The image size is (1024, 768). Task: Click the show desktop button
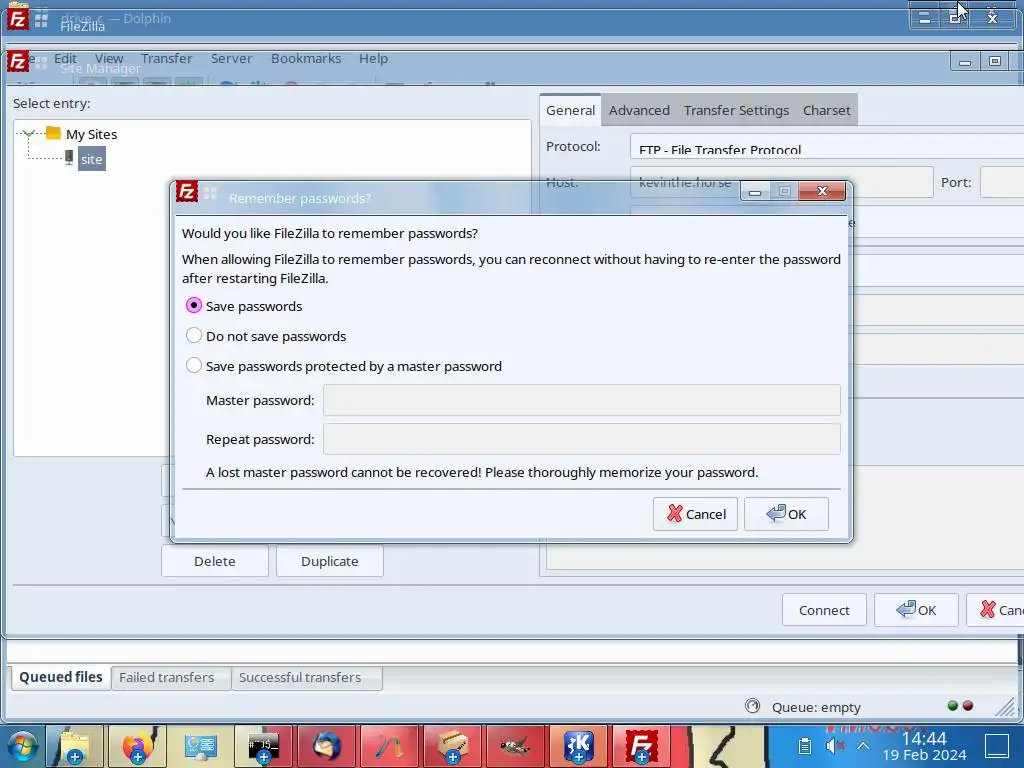pyautogui.click(x=997, y=745)
